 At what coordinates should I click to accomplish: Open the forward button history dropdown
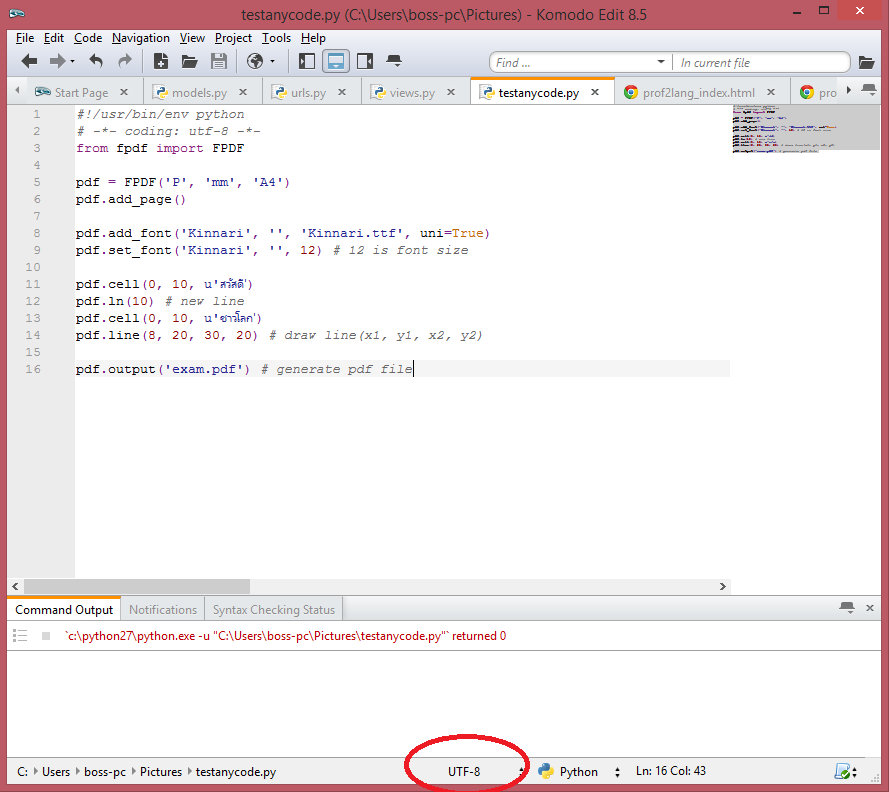coord(72,62)
